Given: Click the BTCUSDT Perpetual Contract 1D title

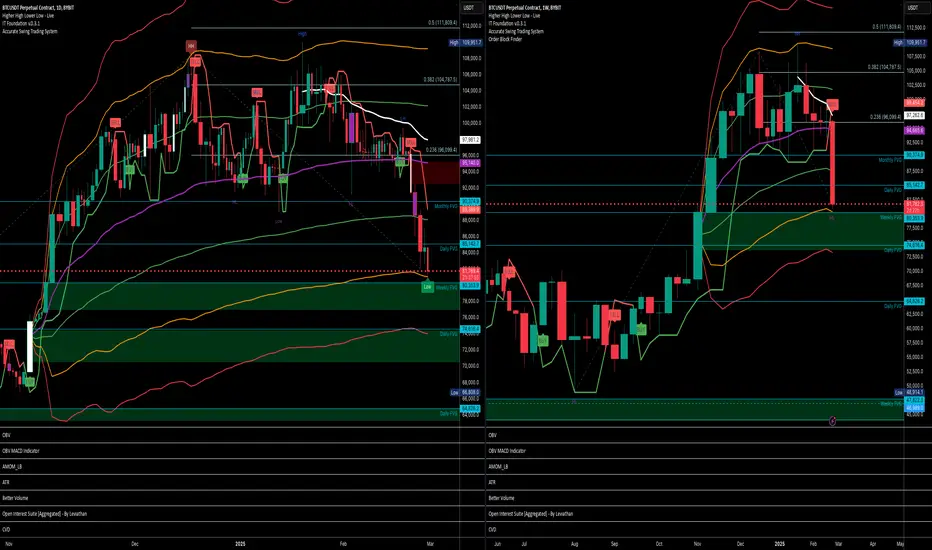Looking at the screenshot, I should point(38,8).
